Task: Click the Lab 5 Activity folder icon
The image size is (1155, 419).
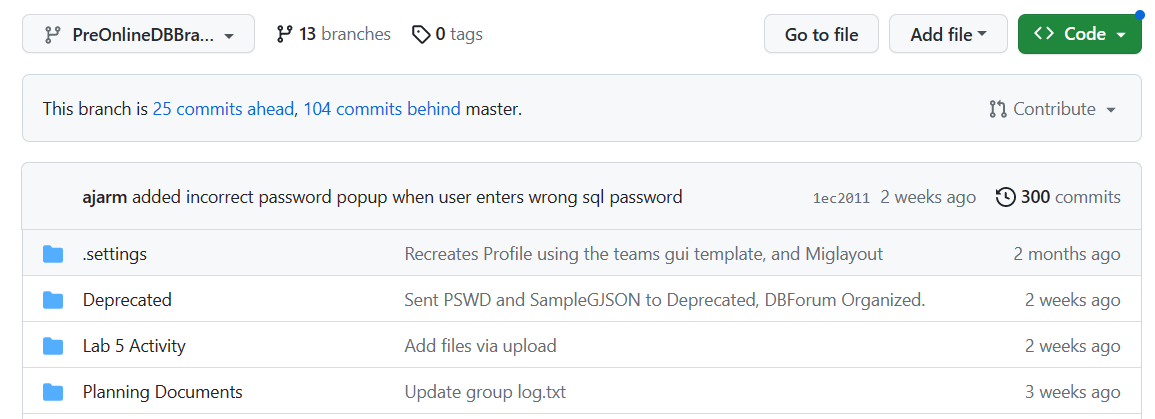Action: click(53, 346)
